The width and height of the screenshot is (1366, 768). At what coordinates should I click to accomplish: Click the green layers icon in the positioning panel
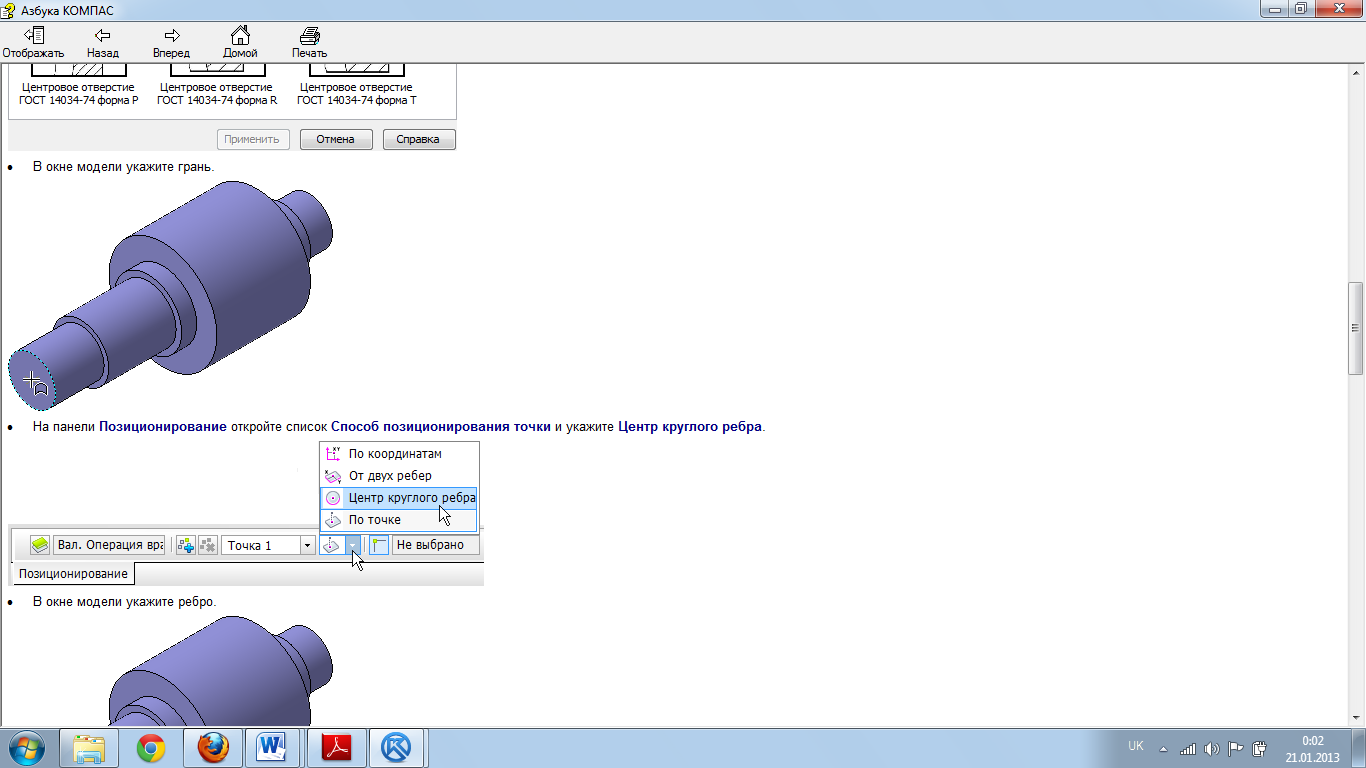[39, 545]
